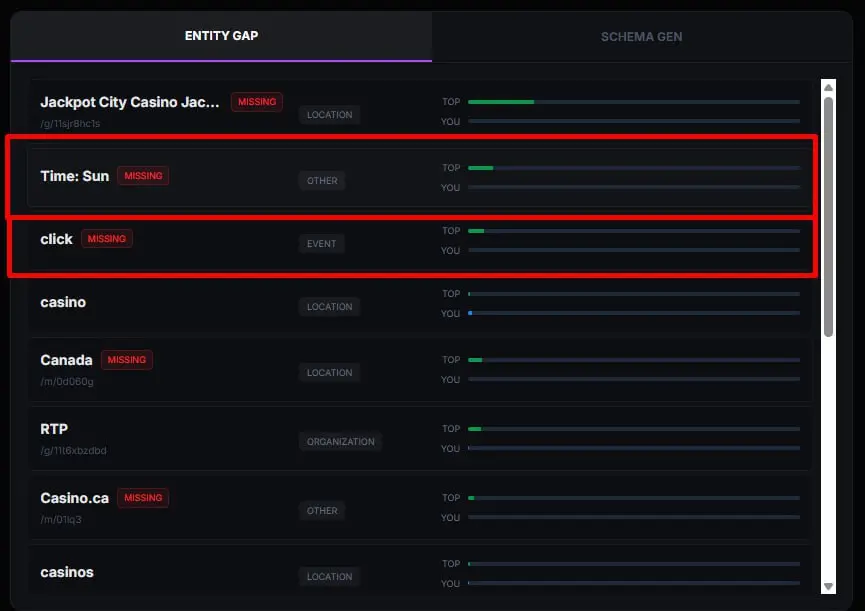Image resolution: width=865 pixels, height=611 pixels.
Task: Click the TOP bar for Jackpot City Casino
Action: pyautogui.click(x=633, y=102)
